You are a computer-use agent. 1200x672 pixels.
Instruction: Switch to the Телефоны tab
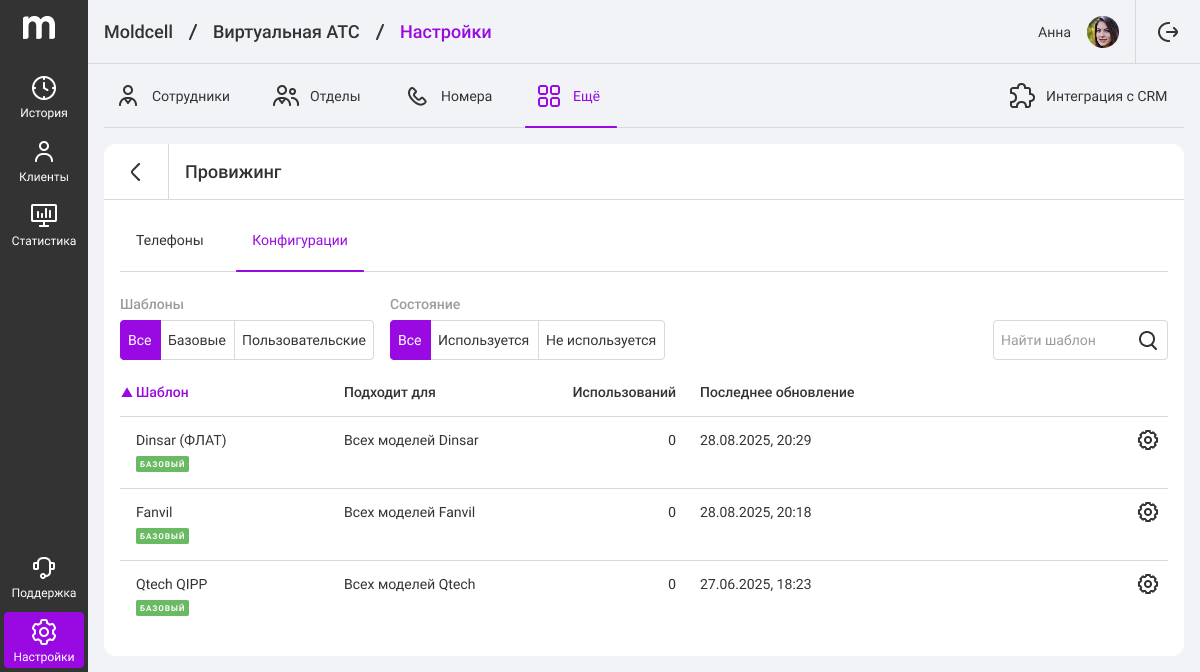pyautogui.click(x=170, y=240)
